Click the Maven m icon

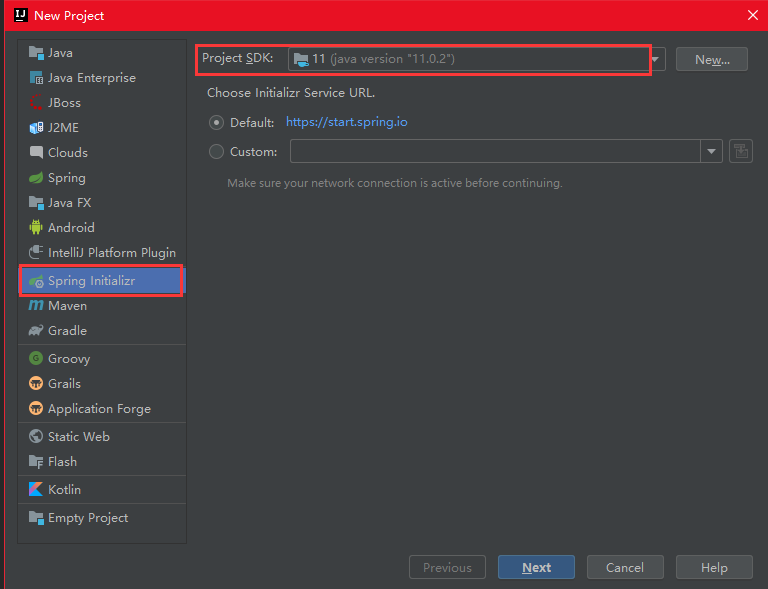pyautogui.click(x=36, y=306)
